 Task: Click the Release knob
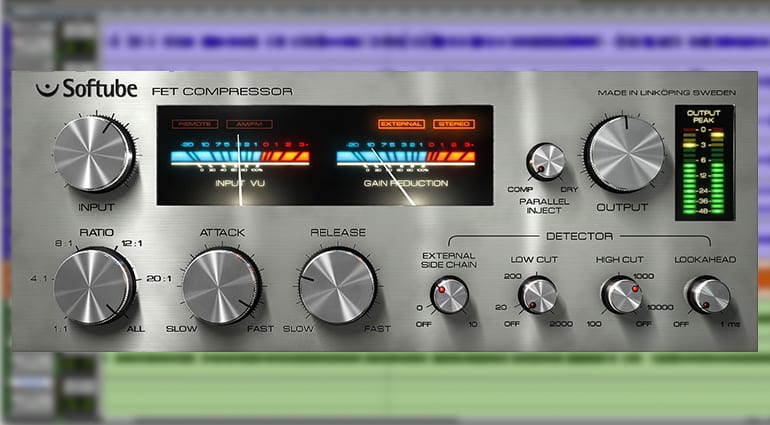tap(337, 286)
